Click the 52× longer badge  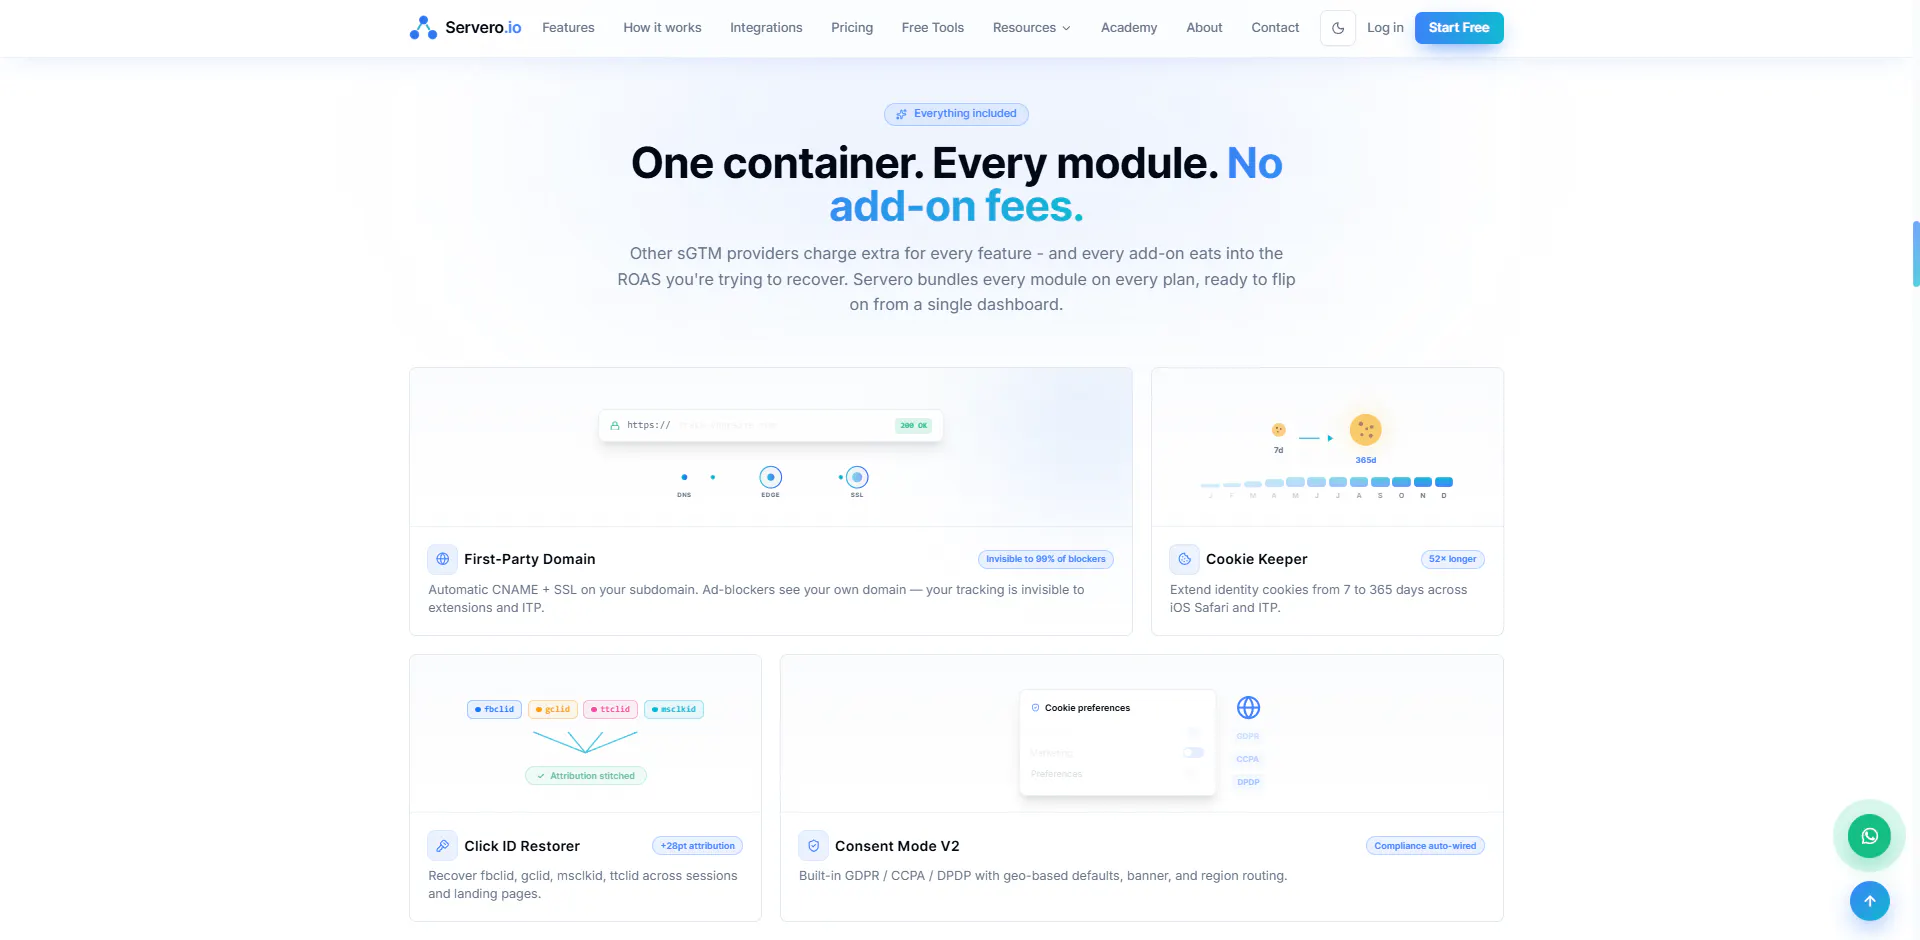1453,559
